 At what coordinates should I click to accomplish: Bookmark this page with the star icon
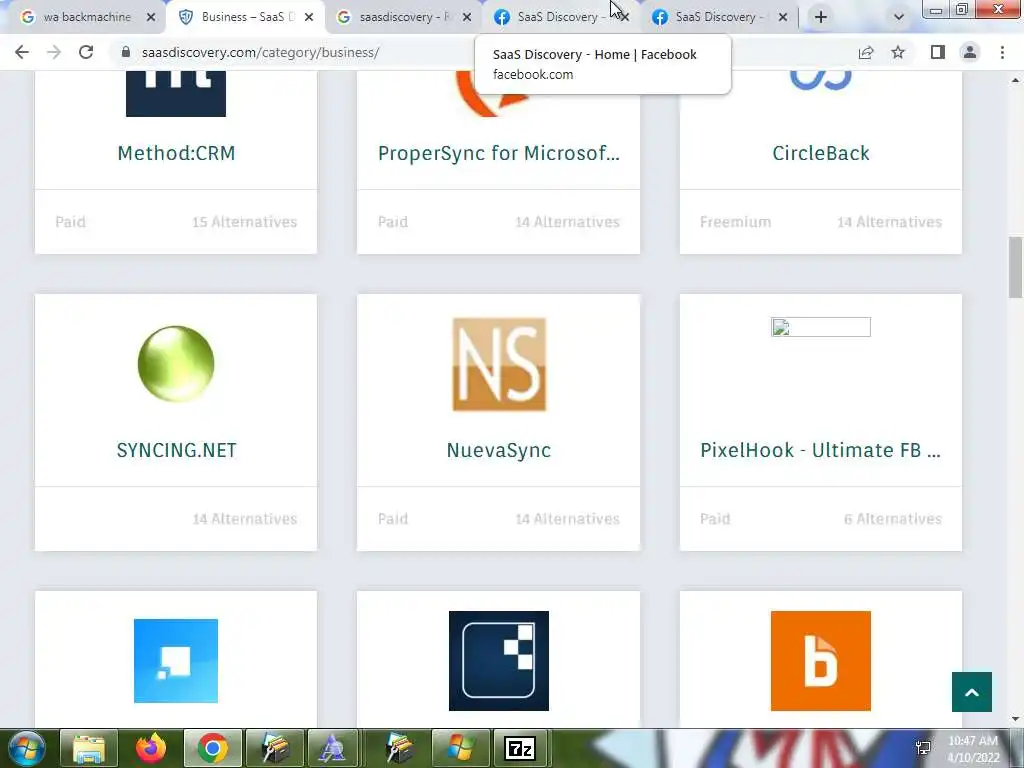[x=898, y=52]
